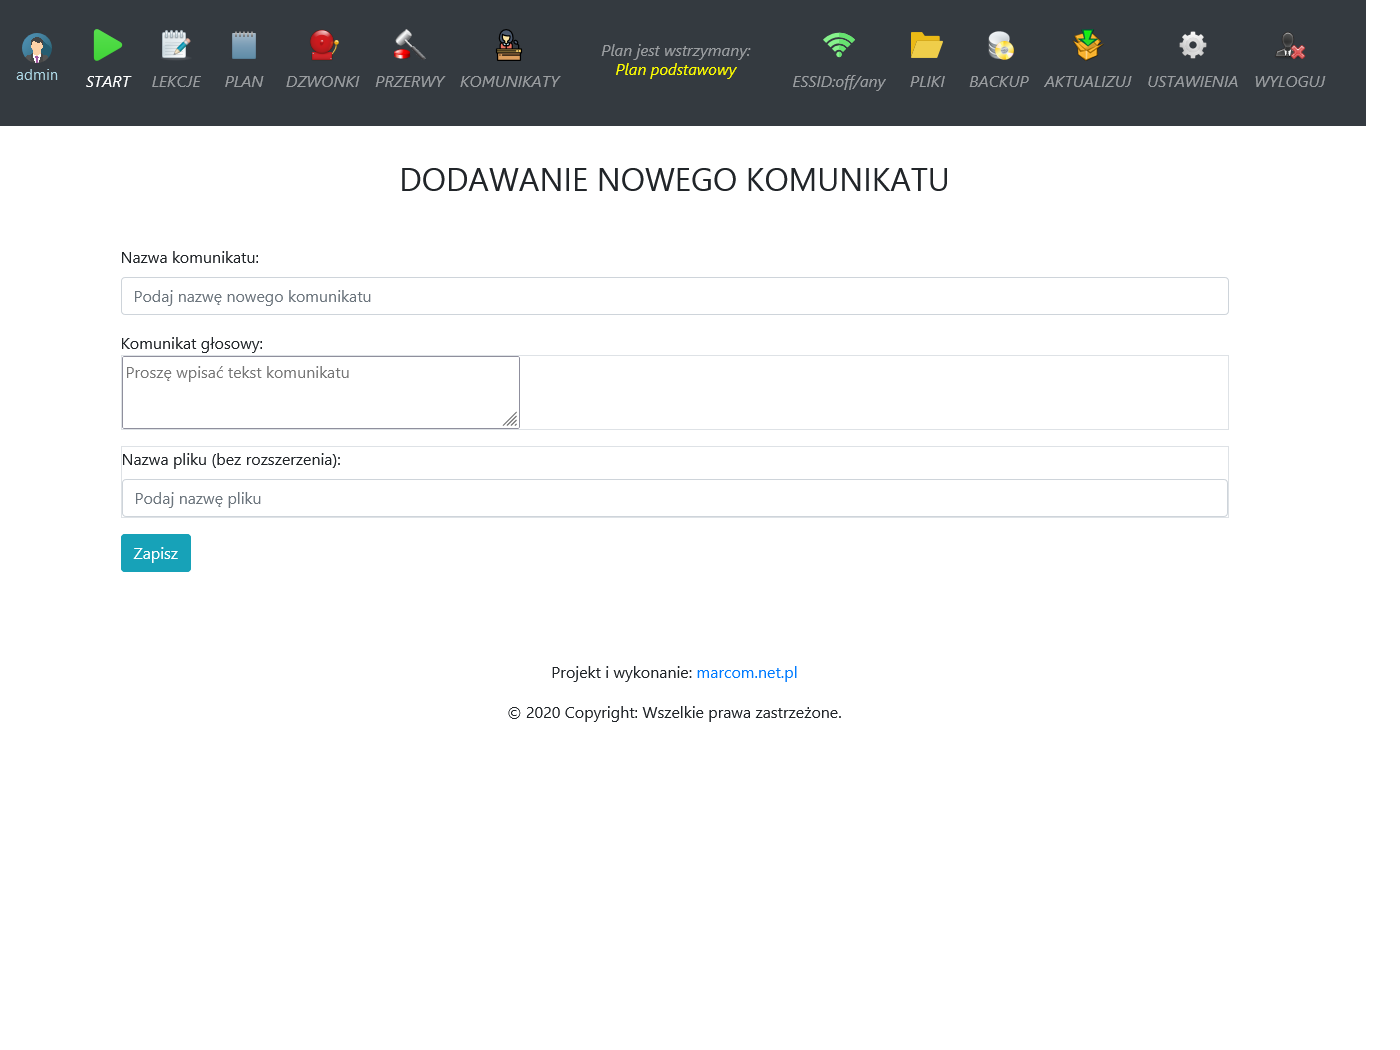Select the KOMUNIKATY menu label
Screen dimensions: 1400x1050
pos(510,82)
